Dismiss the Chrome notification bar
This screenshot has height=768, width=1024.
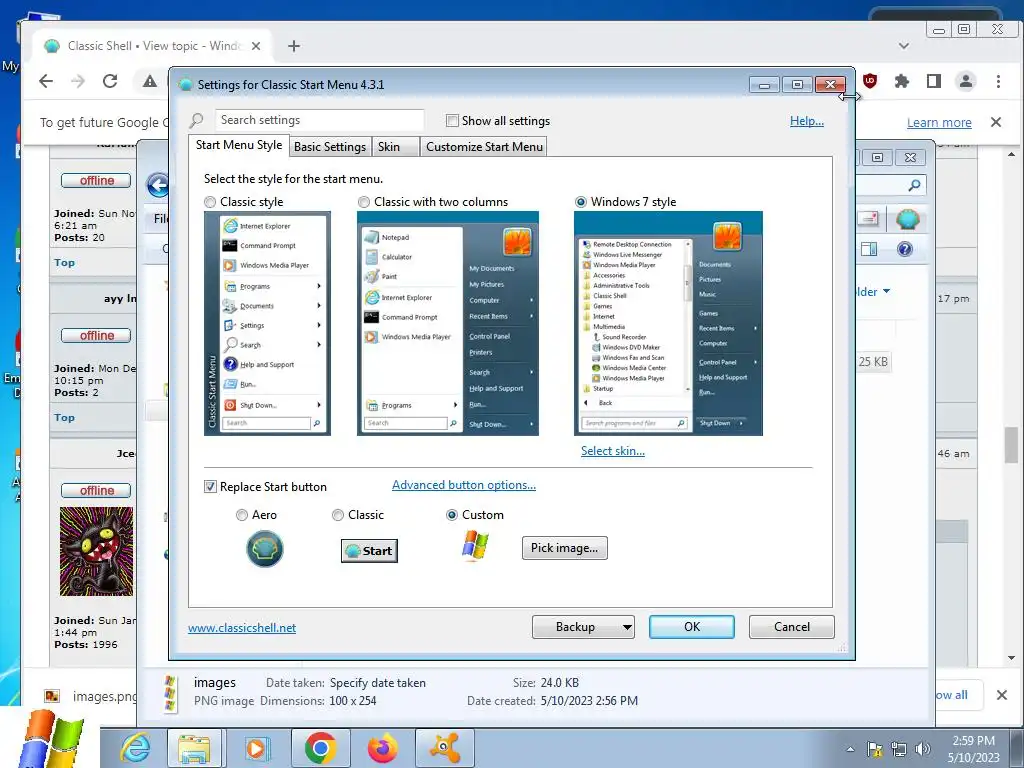(995, 122)
